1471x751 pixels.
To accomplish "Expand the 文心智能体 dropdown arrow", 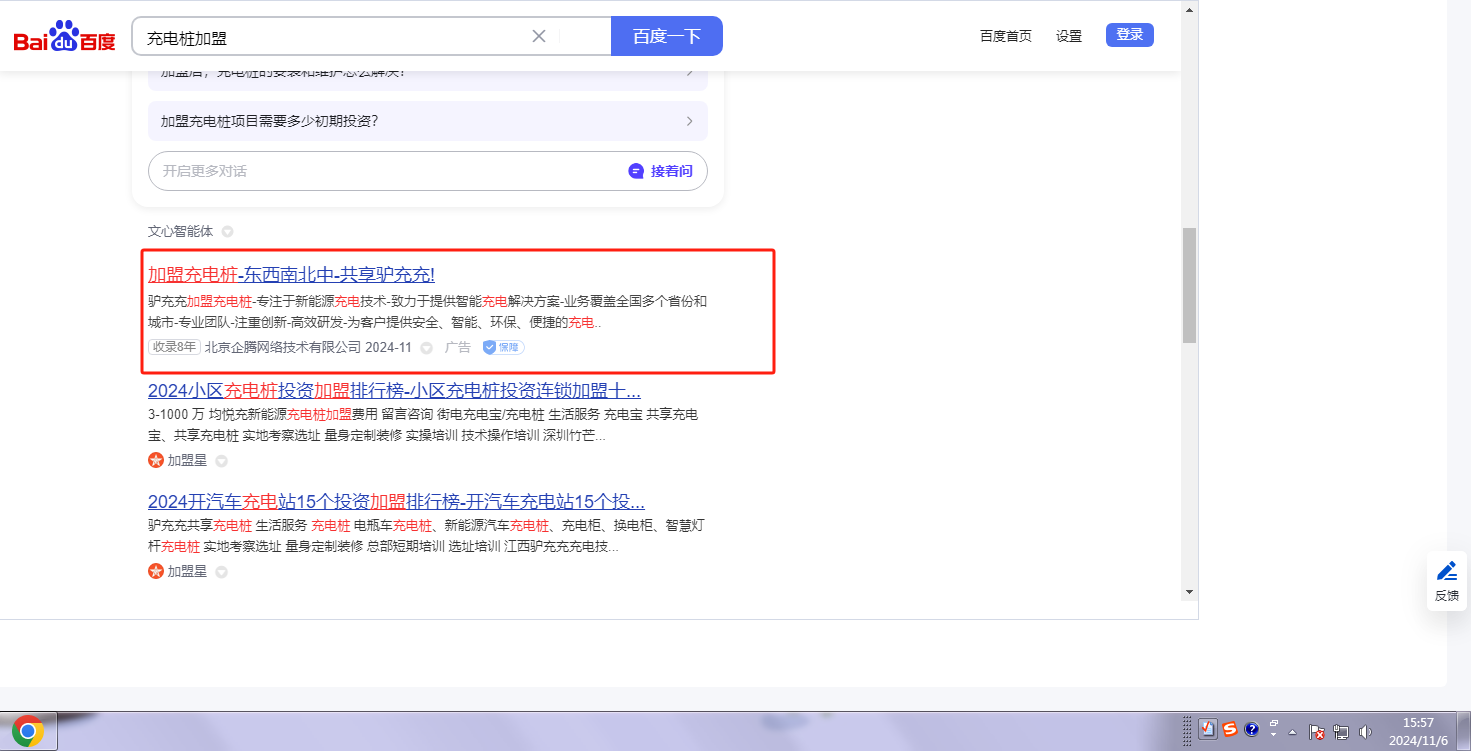I will pos(227,232).
